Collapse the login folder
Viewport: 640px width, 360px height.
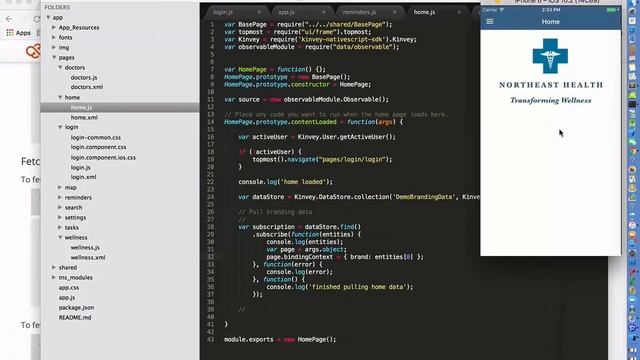(x=60, y=127)
